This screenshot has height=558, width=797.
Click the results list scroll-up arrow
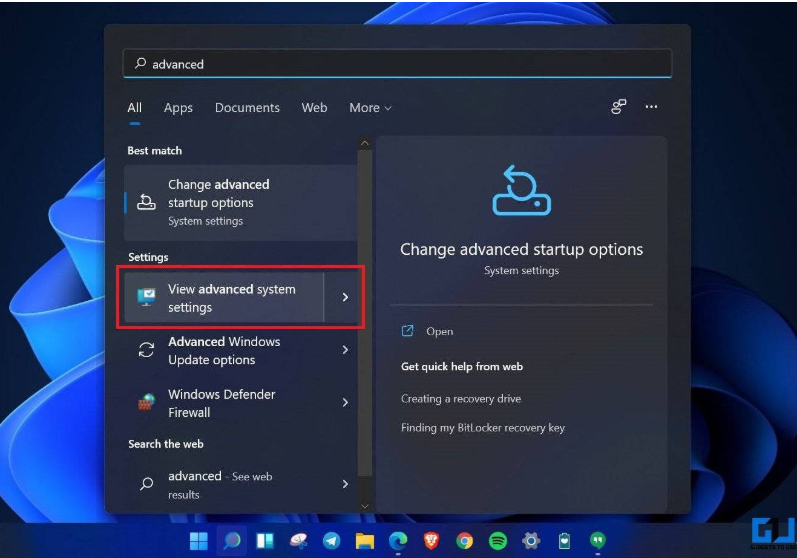pos(364,144)
